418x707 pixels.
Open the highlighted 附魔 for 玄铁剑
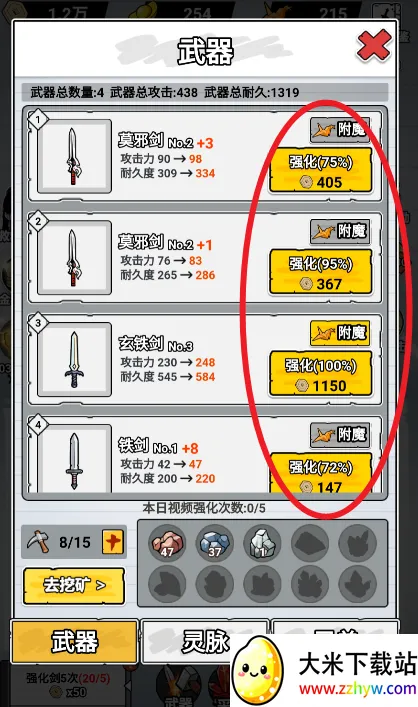340,333
